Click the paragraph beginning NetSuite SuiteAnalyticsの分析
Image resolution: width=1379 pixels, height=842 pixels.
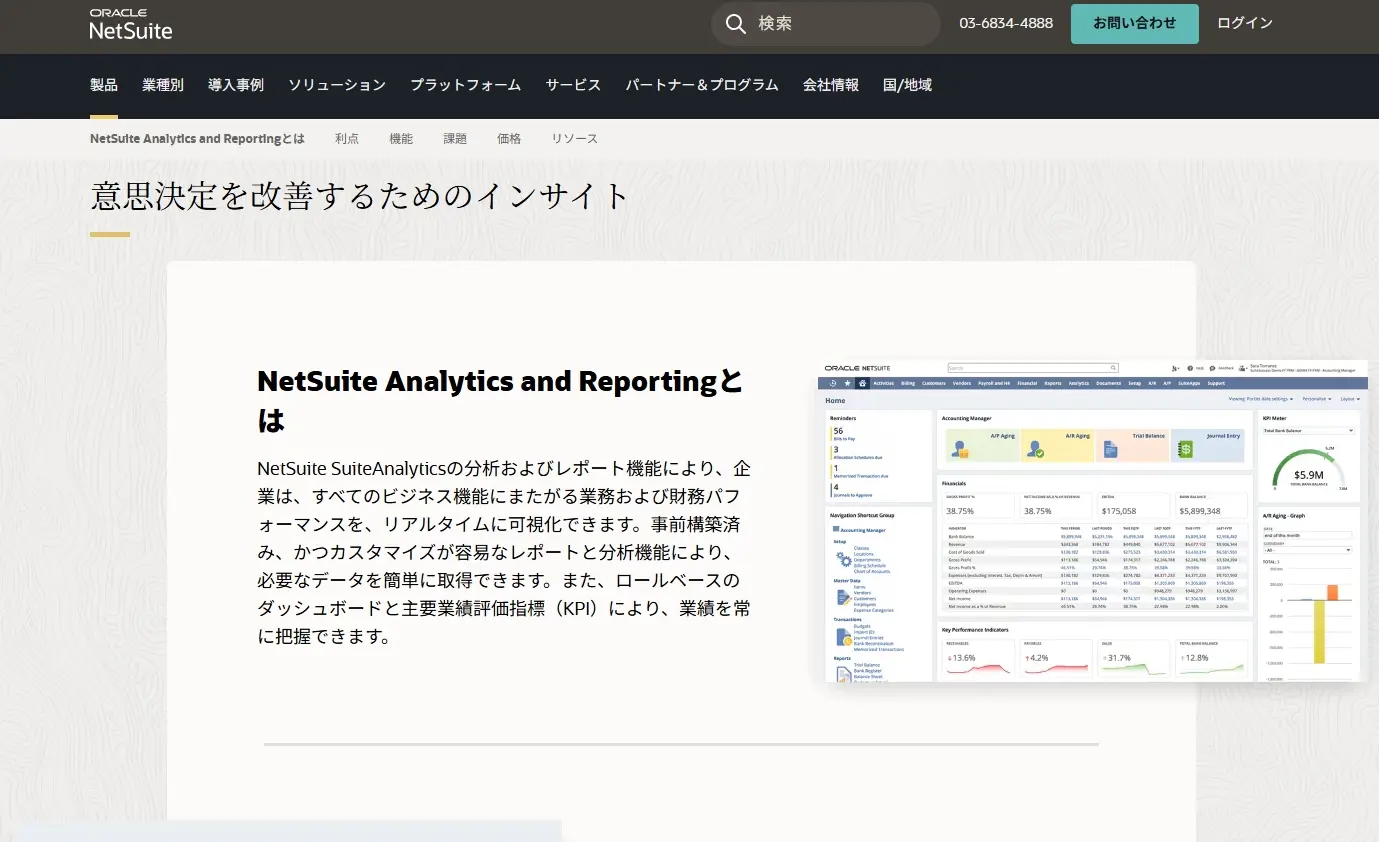504,552
